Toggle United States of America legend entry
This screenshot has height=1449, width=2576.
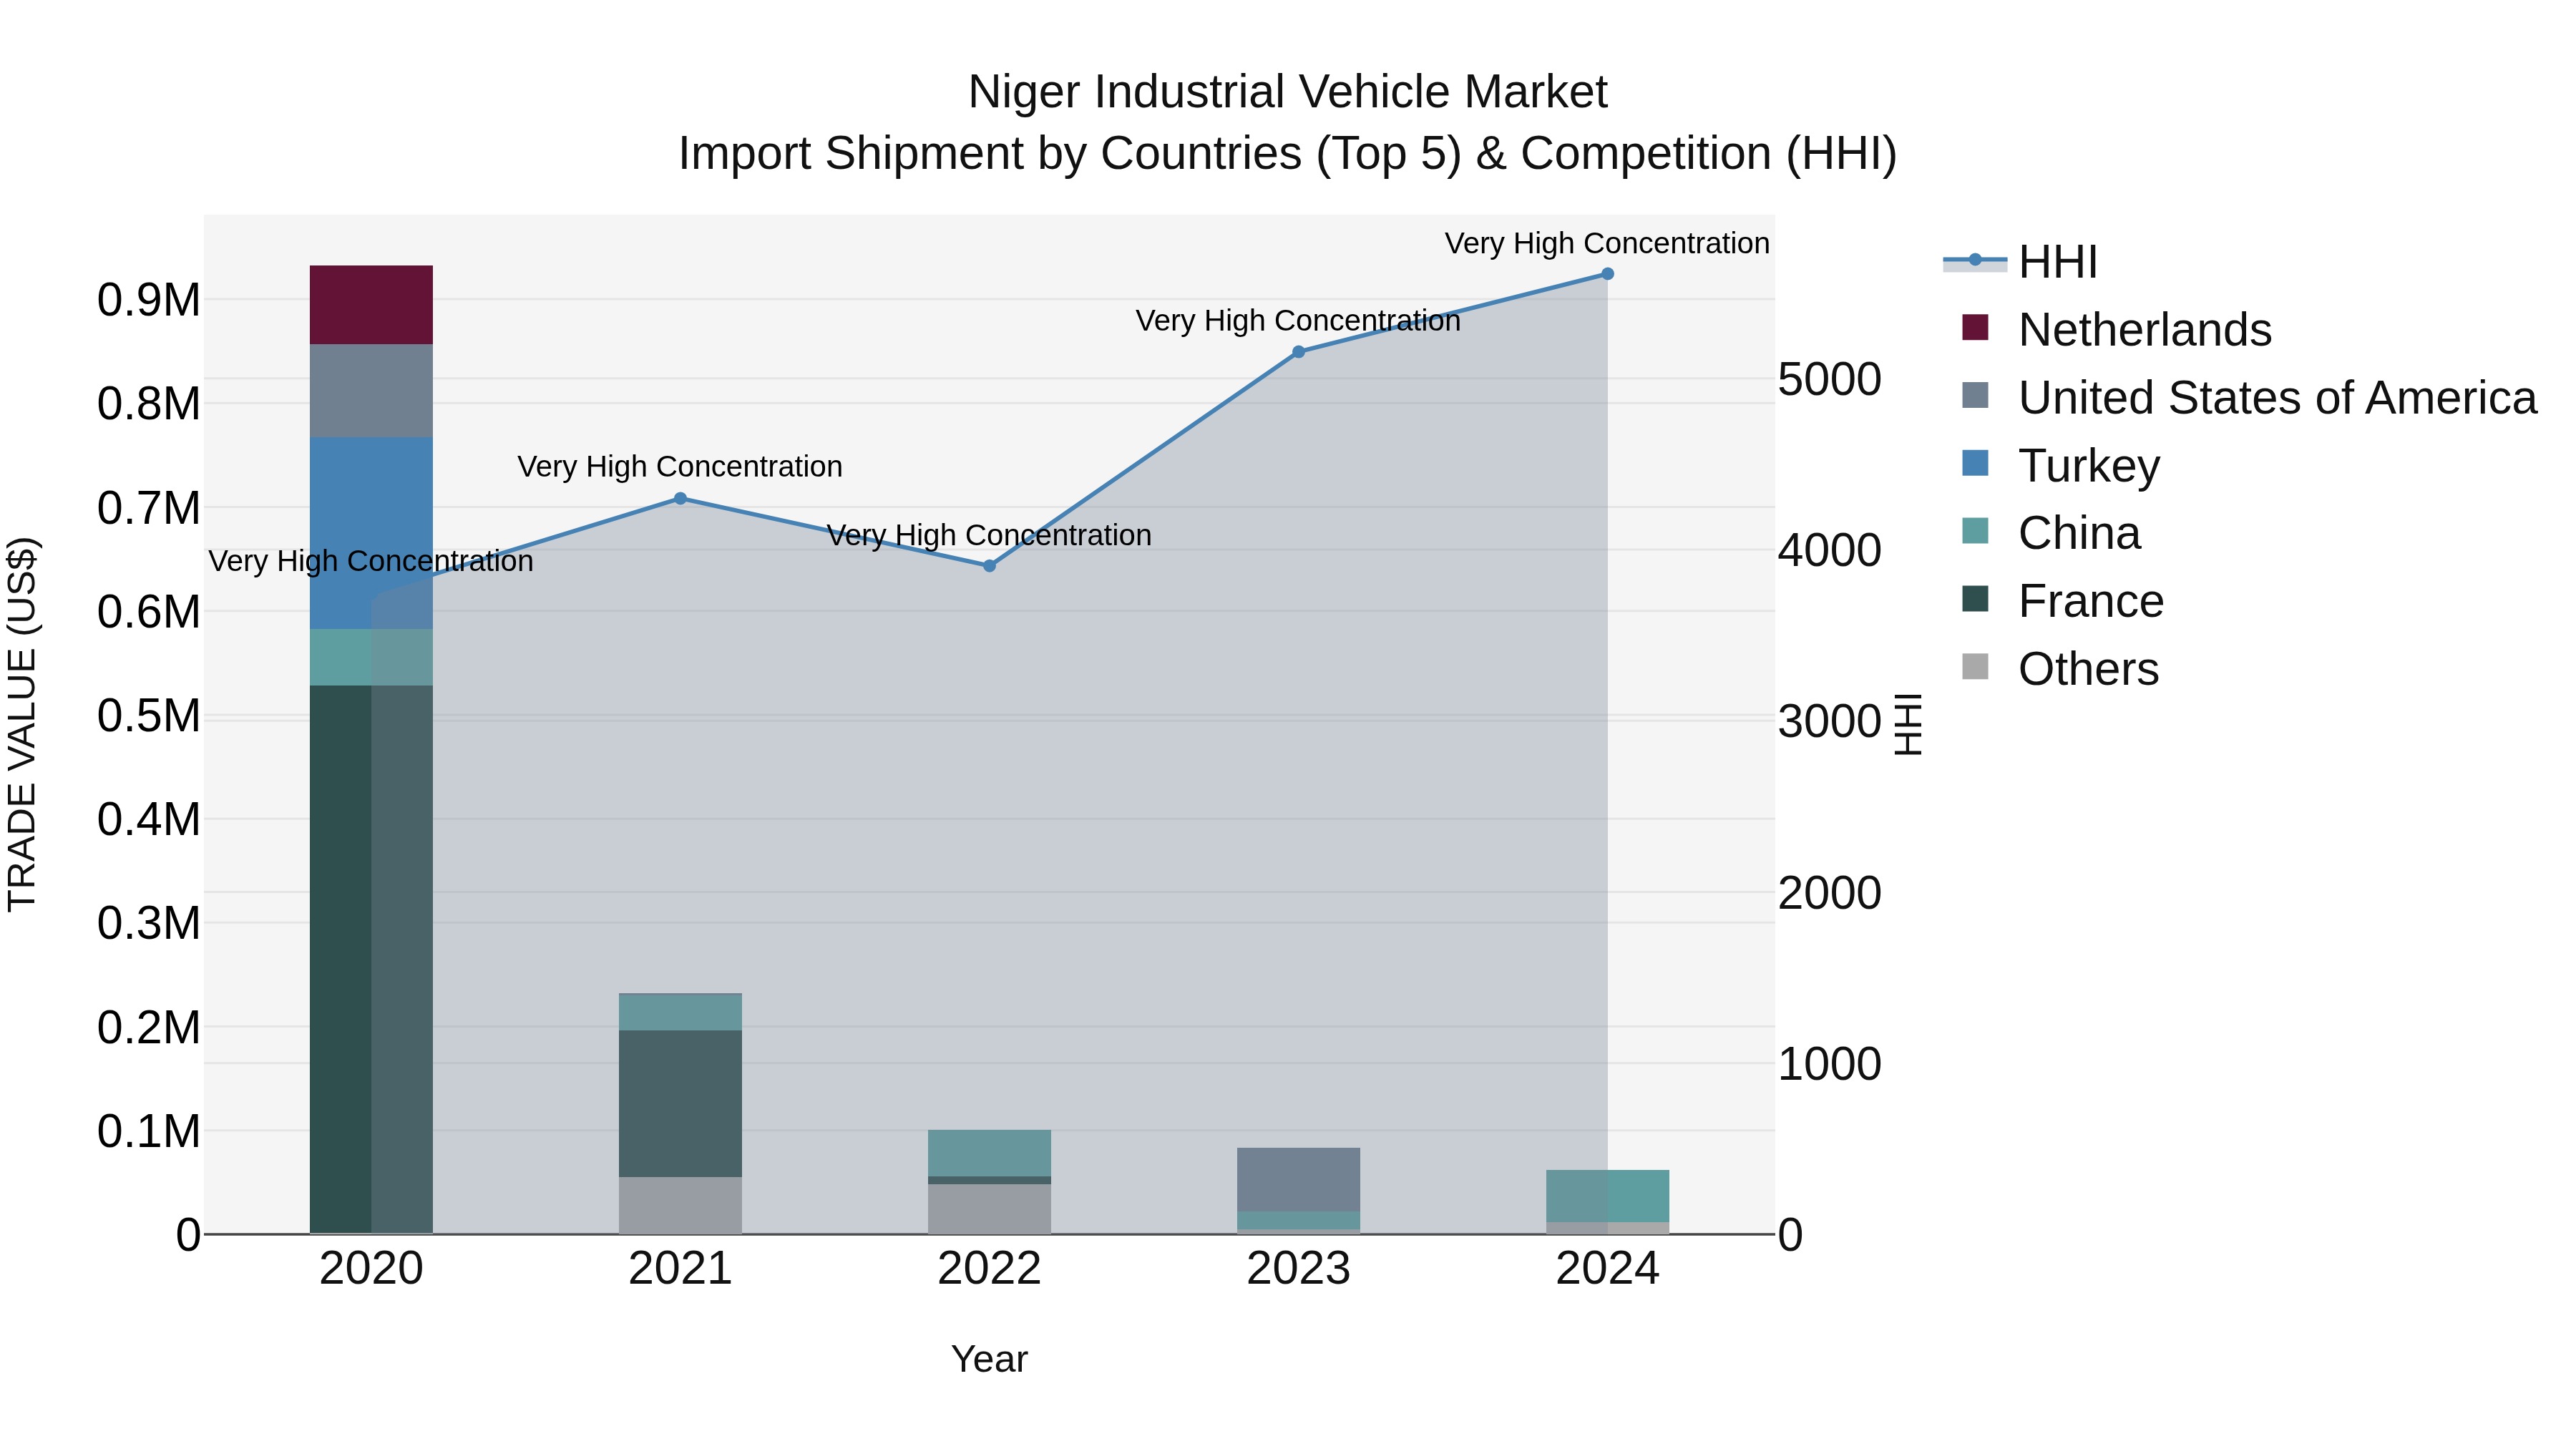tap(2249, 397)
